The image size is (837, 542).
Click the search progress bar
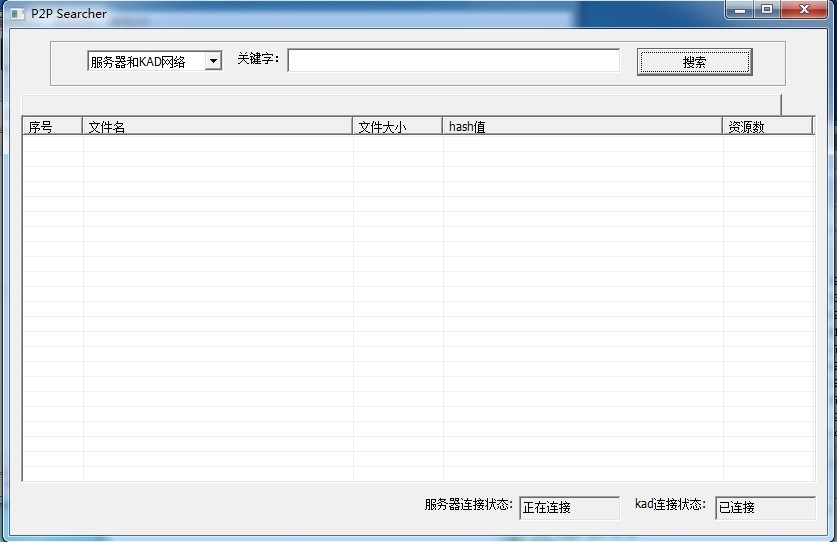400,104
